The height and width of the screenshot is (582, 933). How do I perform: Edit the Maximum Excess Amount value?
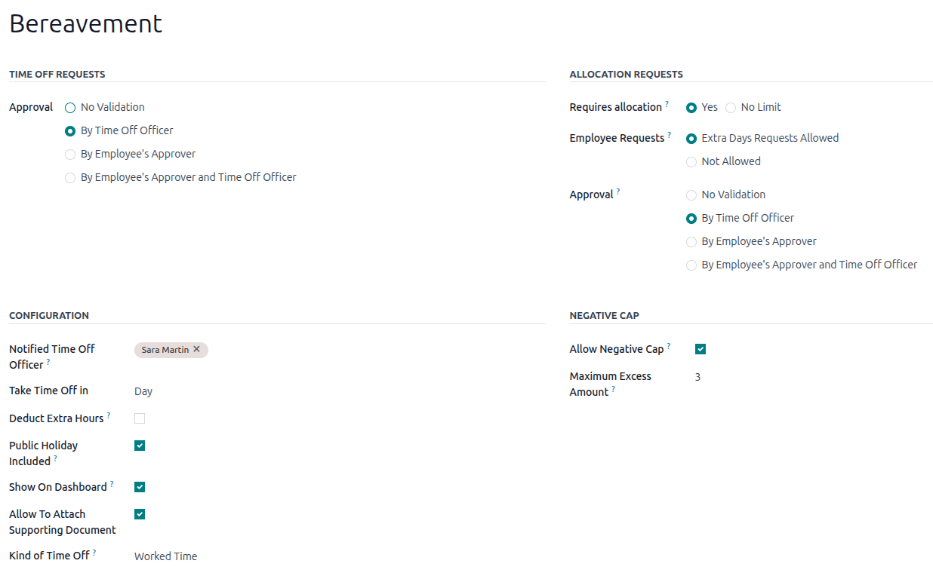[x=697, y=377]
